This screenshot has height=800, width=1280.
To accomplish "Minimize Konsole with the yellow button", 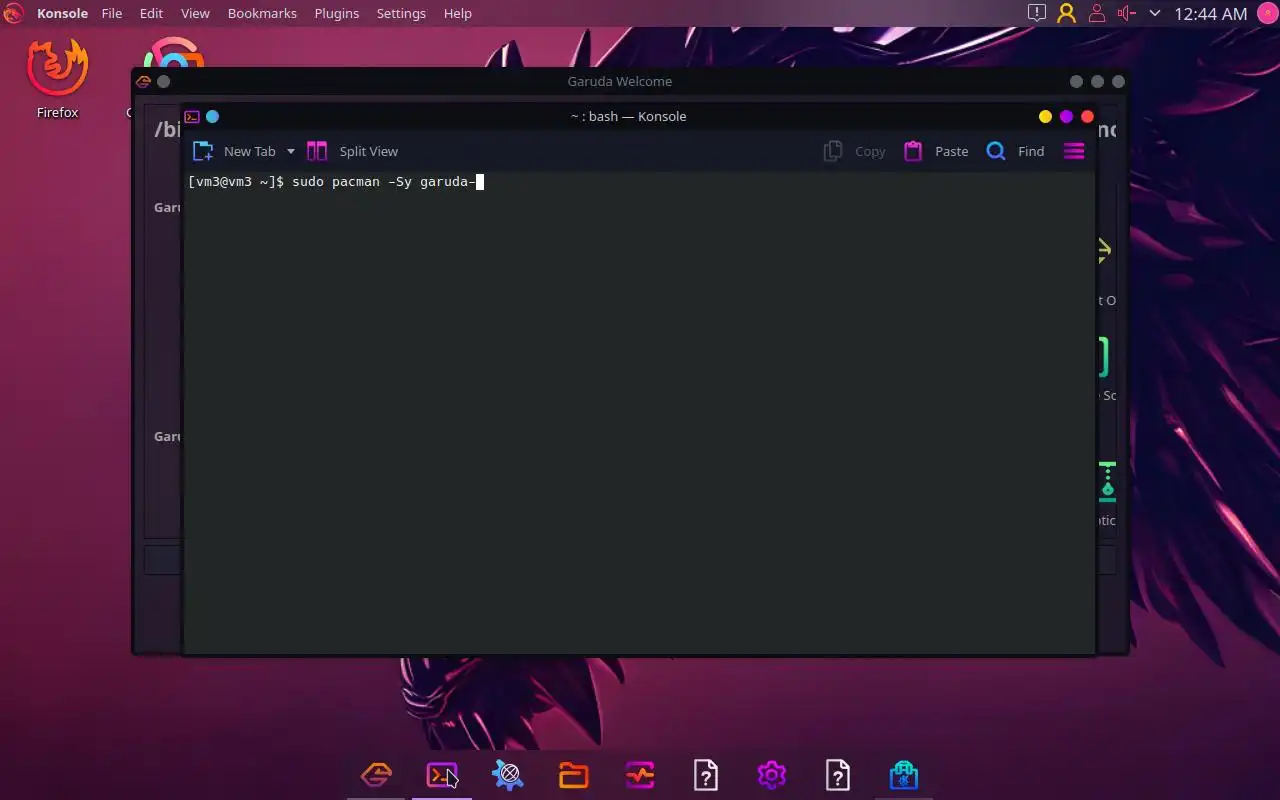I will click(1045, 116).
